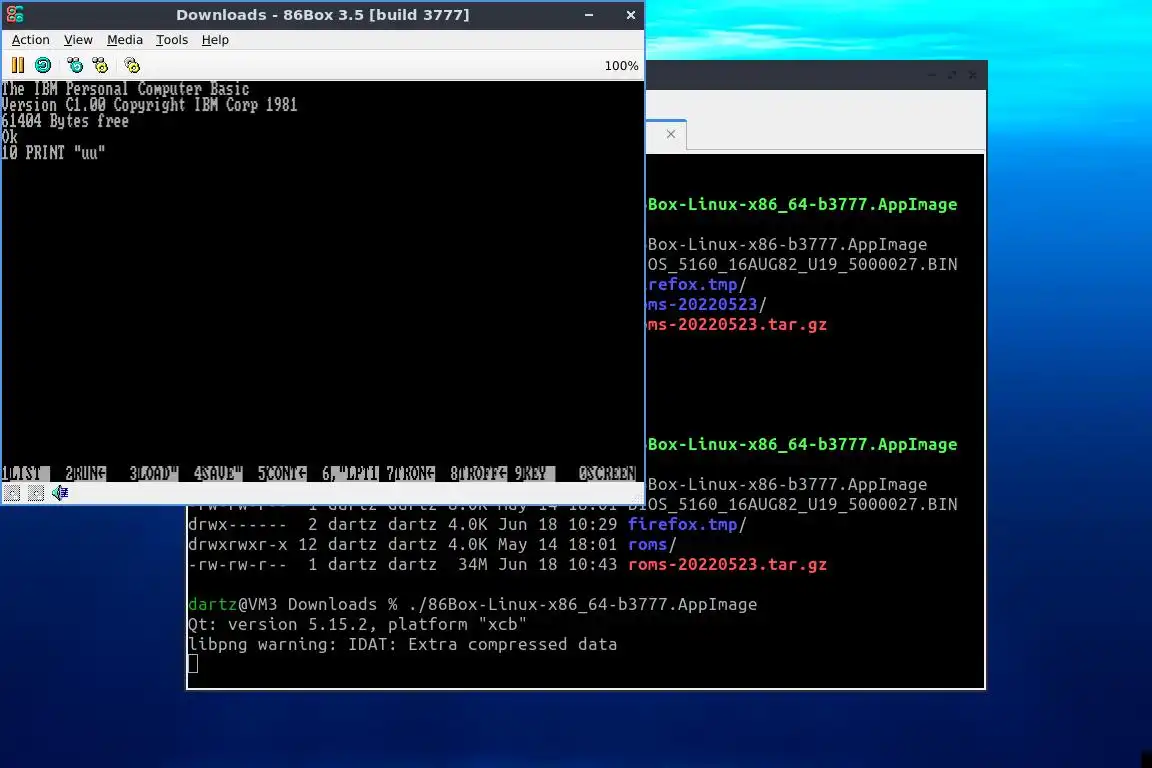
Task: Click the 4SAVE function key label
Action: click(217, 473)
